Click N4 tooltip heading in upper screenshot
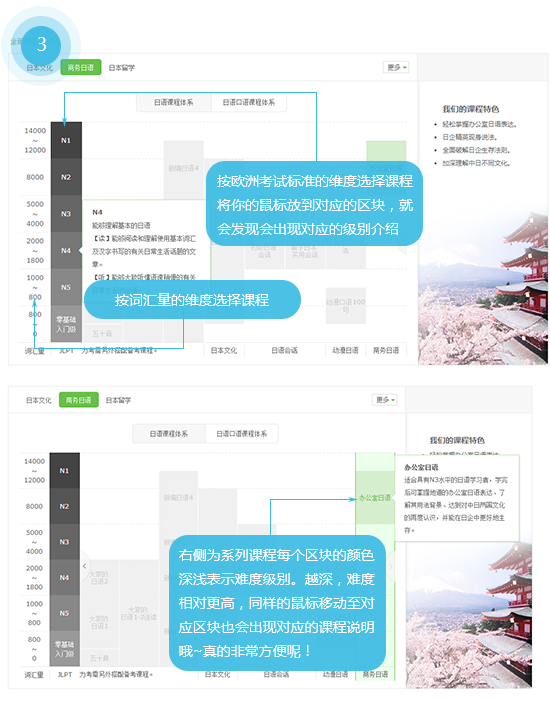This screenshot has height=701, width=550. click(x=97, y=212)
